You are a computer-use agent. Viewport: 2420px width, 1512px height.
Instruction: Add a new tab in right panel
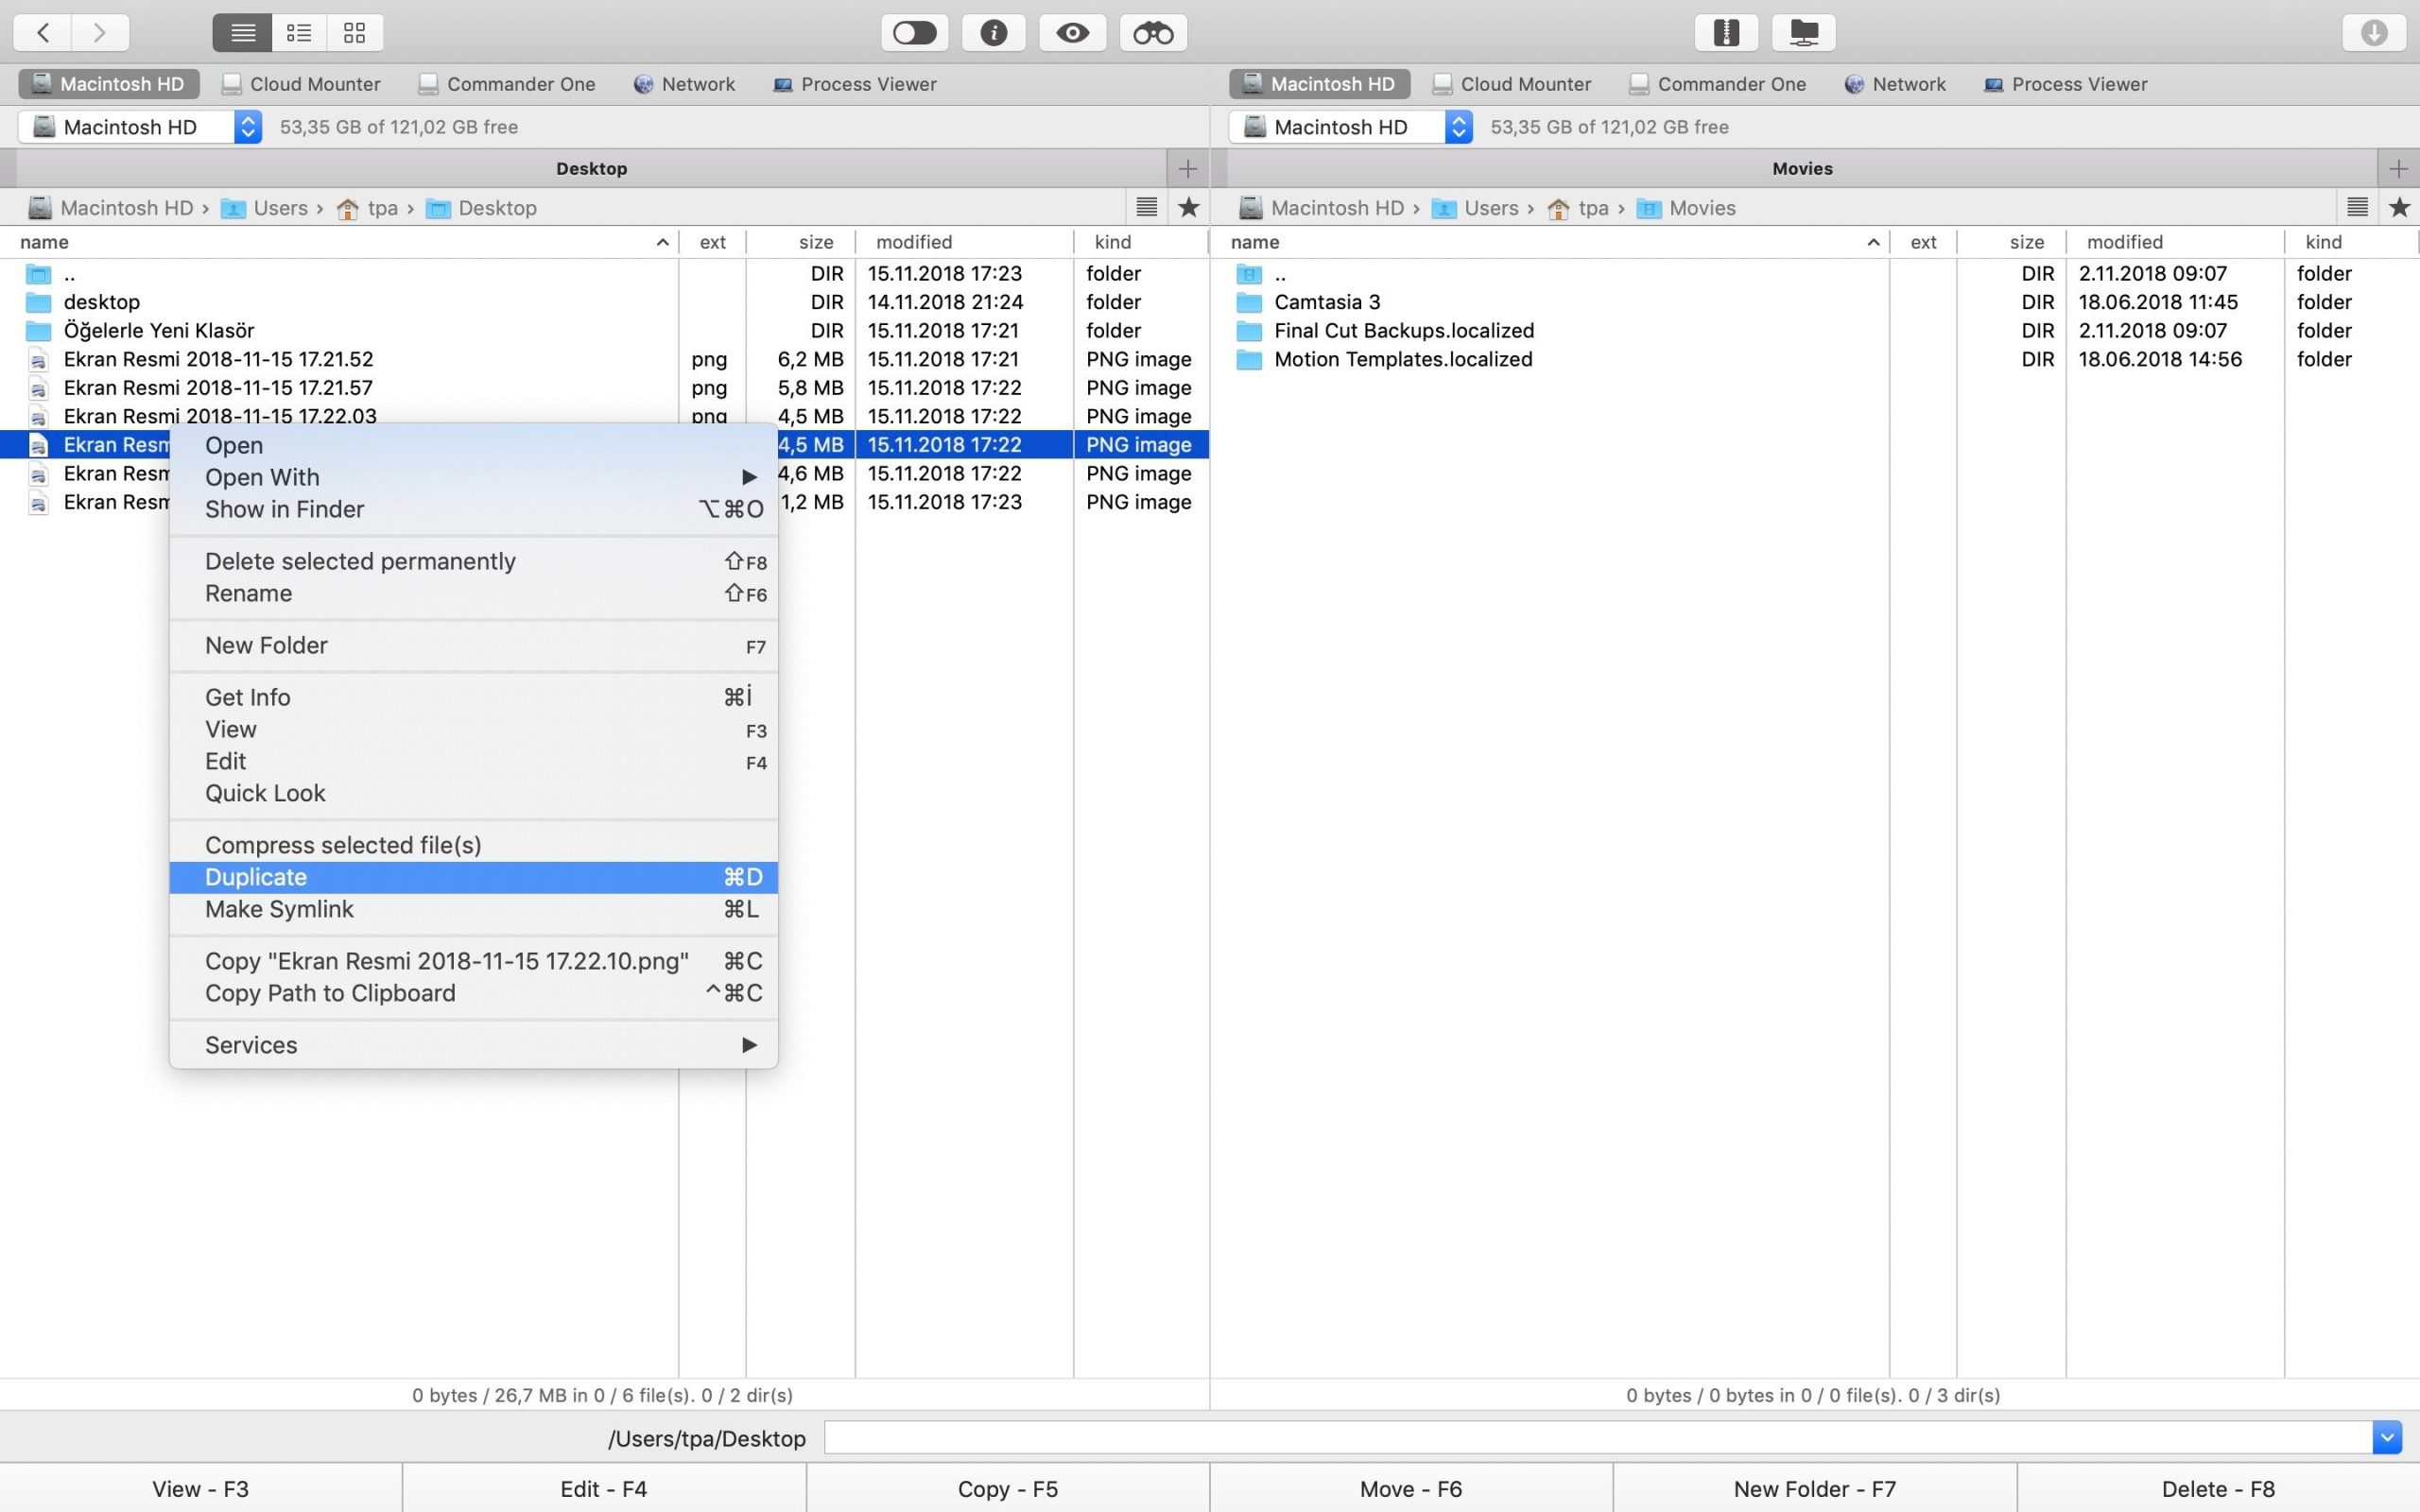(2398, 168)
